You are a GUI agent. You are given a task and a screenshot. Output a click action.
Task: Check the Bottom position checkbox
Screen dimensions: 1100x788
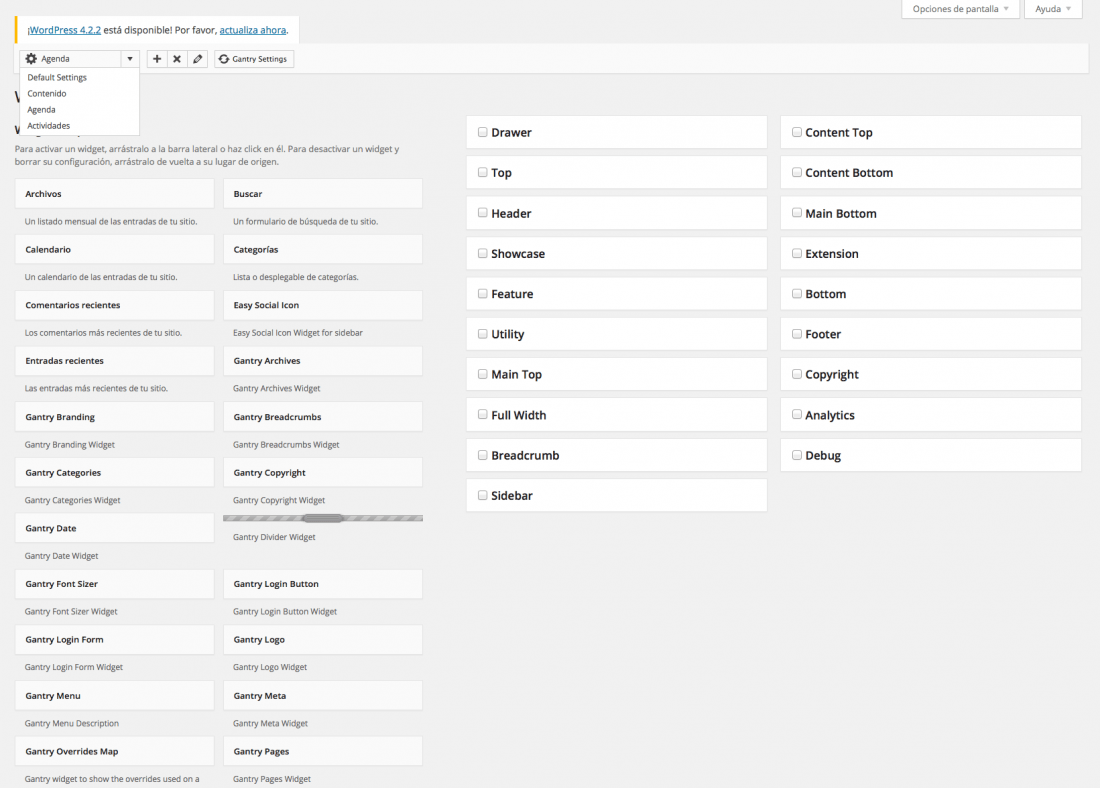coord(797,293)
